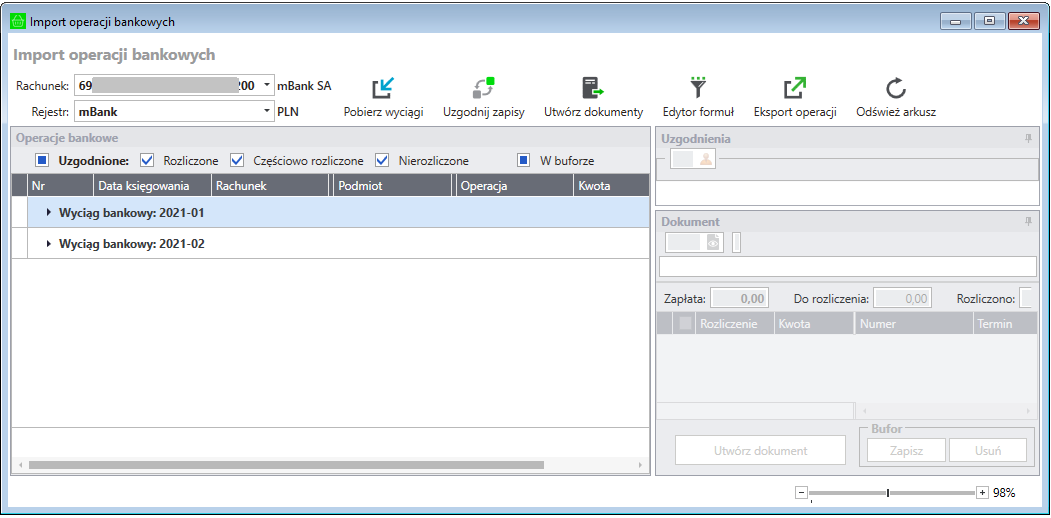The height and width of the screenshot is (518, 1051).
Task: Toggle the Częściowo rozliczone checkbox
Action: tap(237, 160)
